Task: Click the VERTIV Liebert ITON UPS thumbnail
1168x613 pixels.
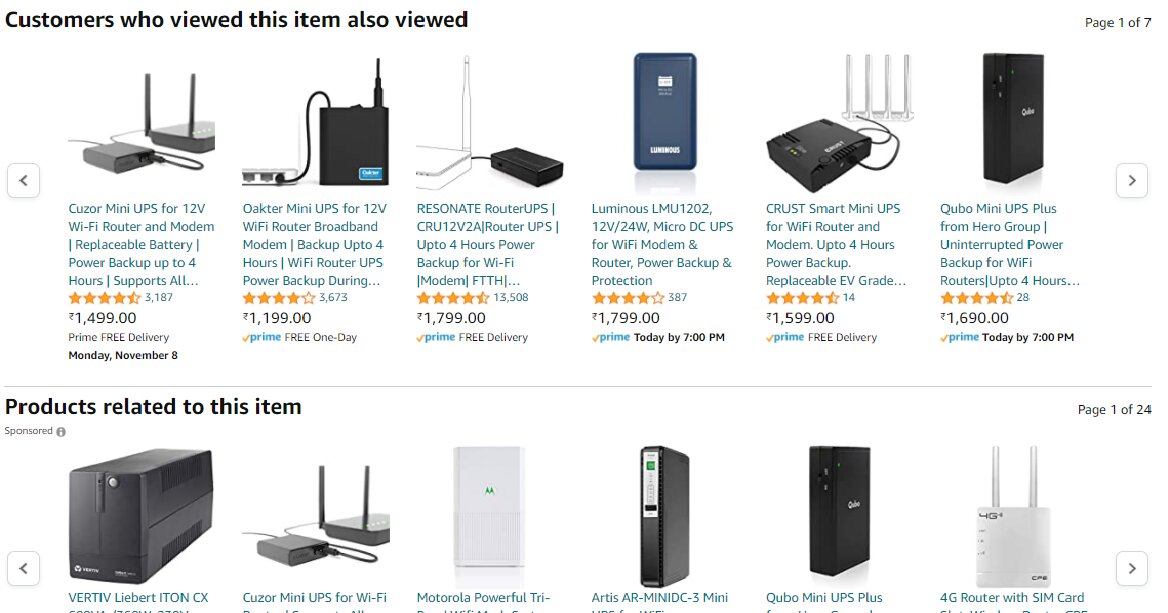Action: pyautogui.click(x=141, y=515)
